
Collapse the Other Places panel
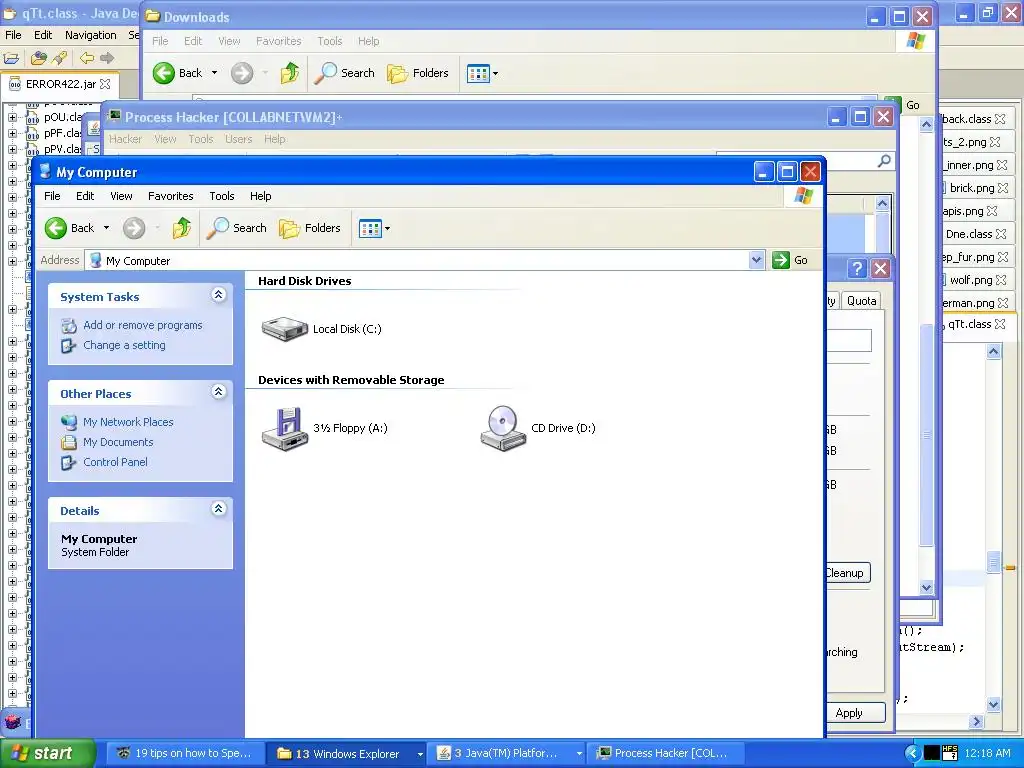[219, 392]
